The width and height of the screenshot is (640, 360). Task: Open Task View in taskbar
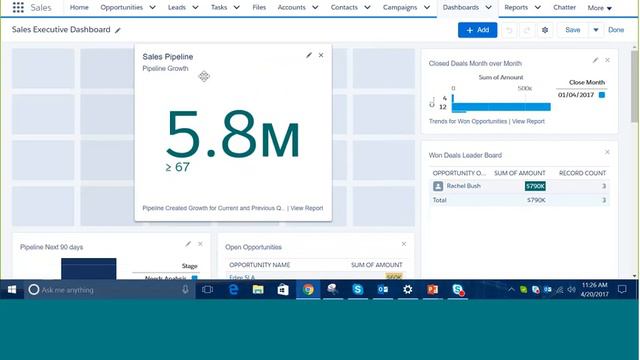pos(207,290)
